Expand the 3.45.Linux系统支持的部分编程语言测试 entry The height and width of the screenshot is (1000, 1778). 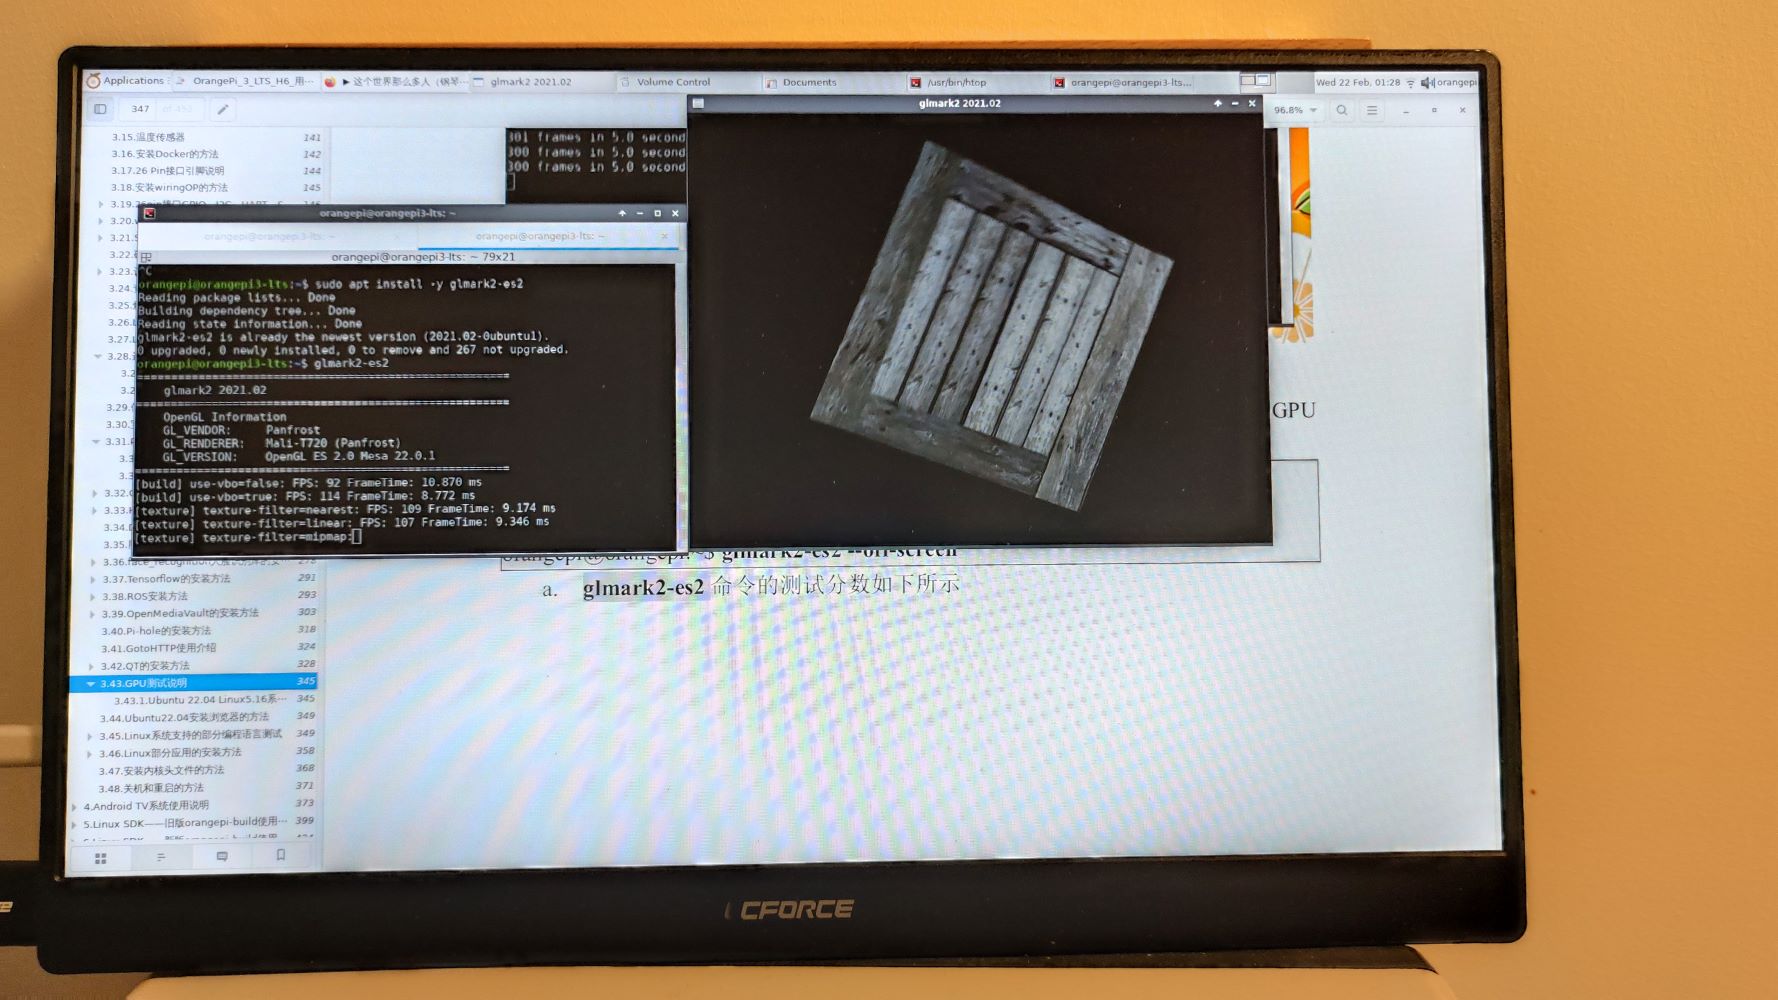(x=91, y=736)
